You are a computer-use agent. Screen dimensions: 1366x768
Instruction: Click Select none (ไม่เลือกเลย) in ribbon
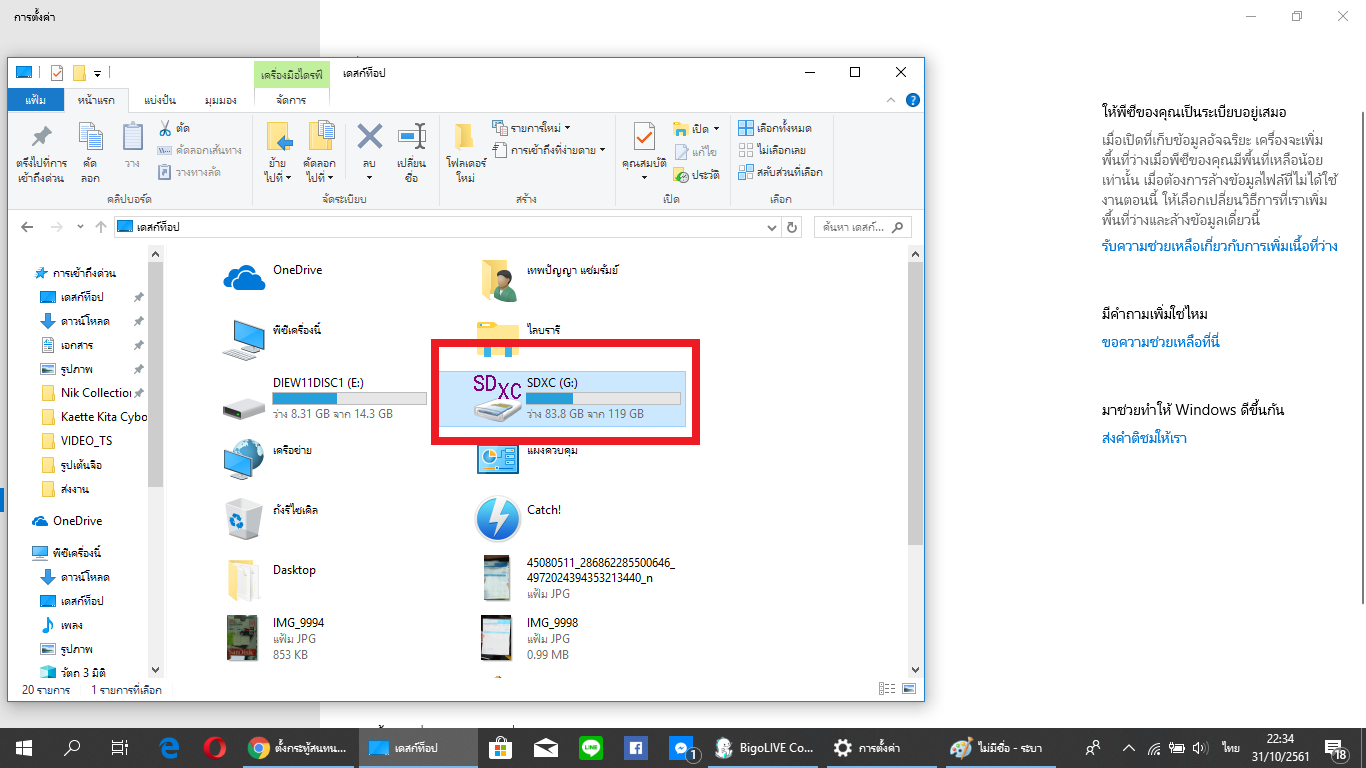point(773,150)
